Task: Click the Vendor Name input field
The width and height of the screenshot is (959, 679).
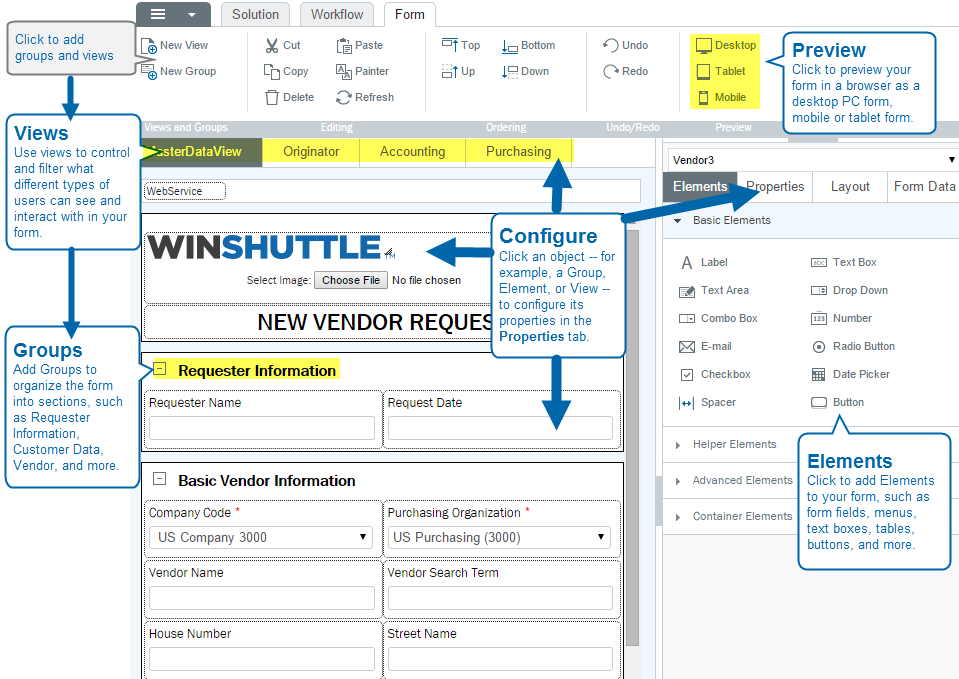Action: click(262, 598)
